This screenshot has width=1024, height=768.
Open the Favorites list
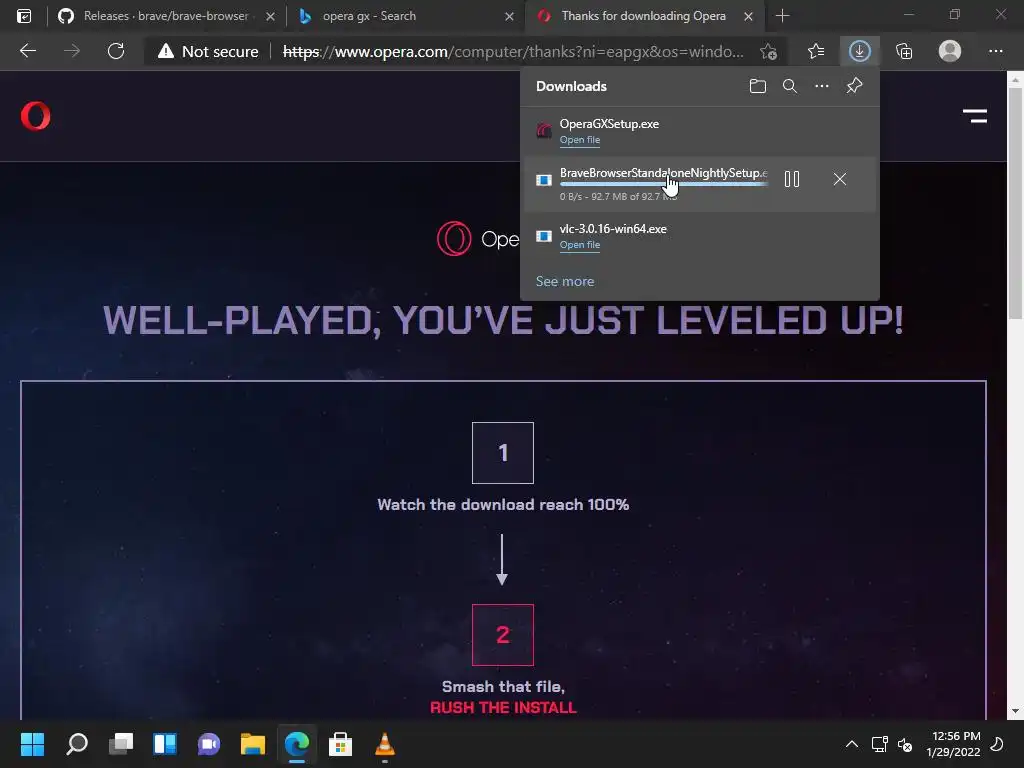pyautogui.click(x=816, y=51)
